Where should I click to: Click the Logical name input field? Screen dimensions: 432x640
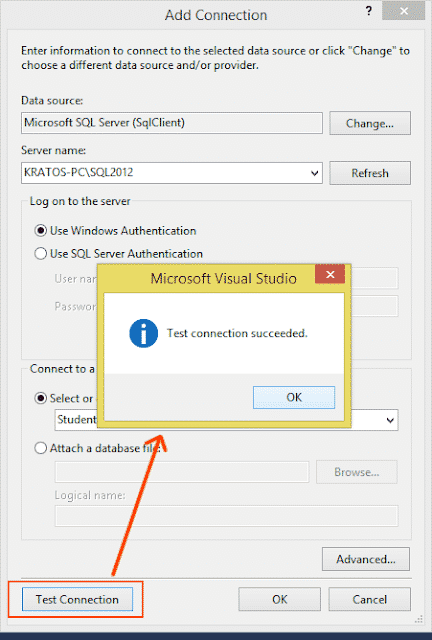[x=227, y=516]
